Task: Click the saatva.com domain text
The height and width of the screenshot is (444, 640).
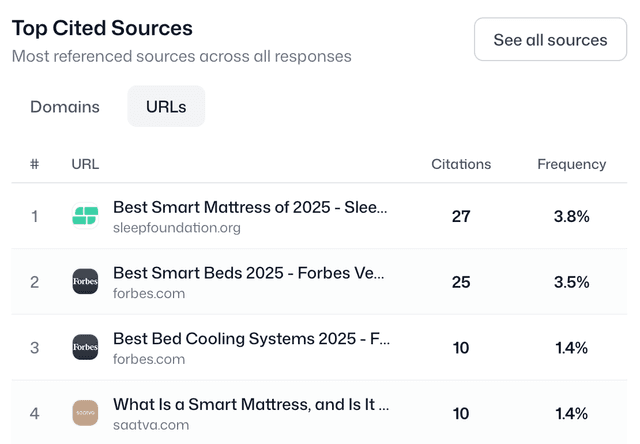Action: pyautogui.click(x=149, y=424)
